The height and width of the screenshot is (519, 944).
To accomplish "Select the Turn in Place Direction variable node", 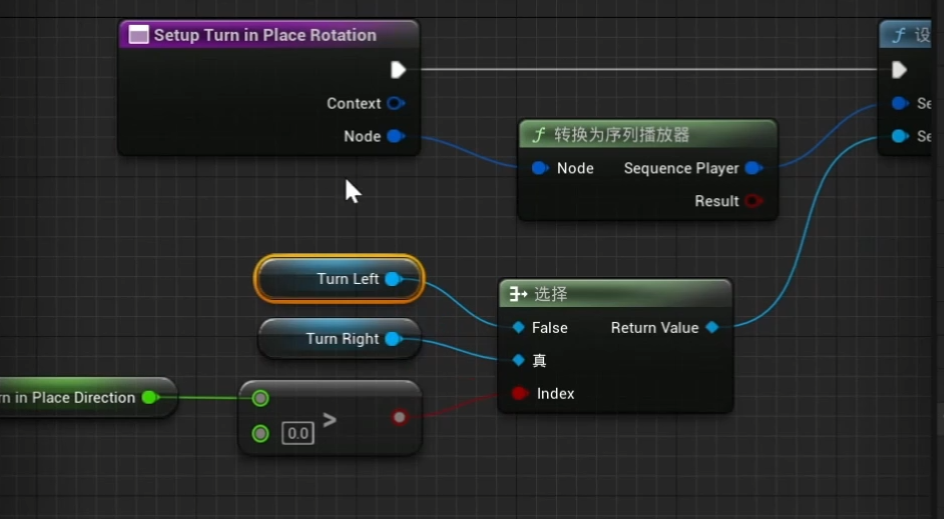I will tap(87, 397).
